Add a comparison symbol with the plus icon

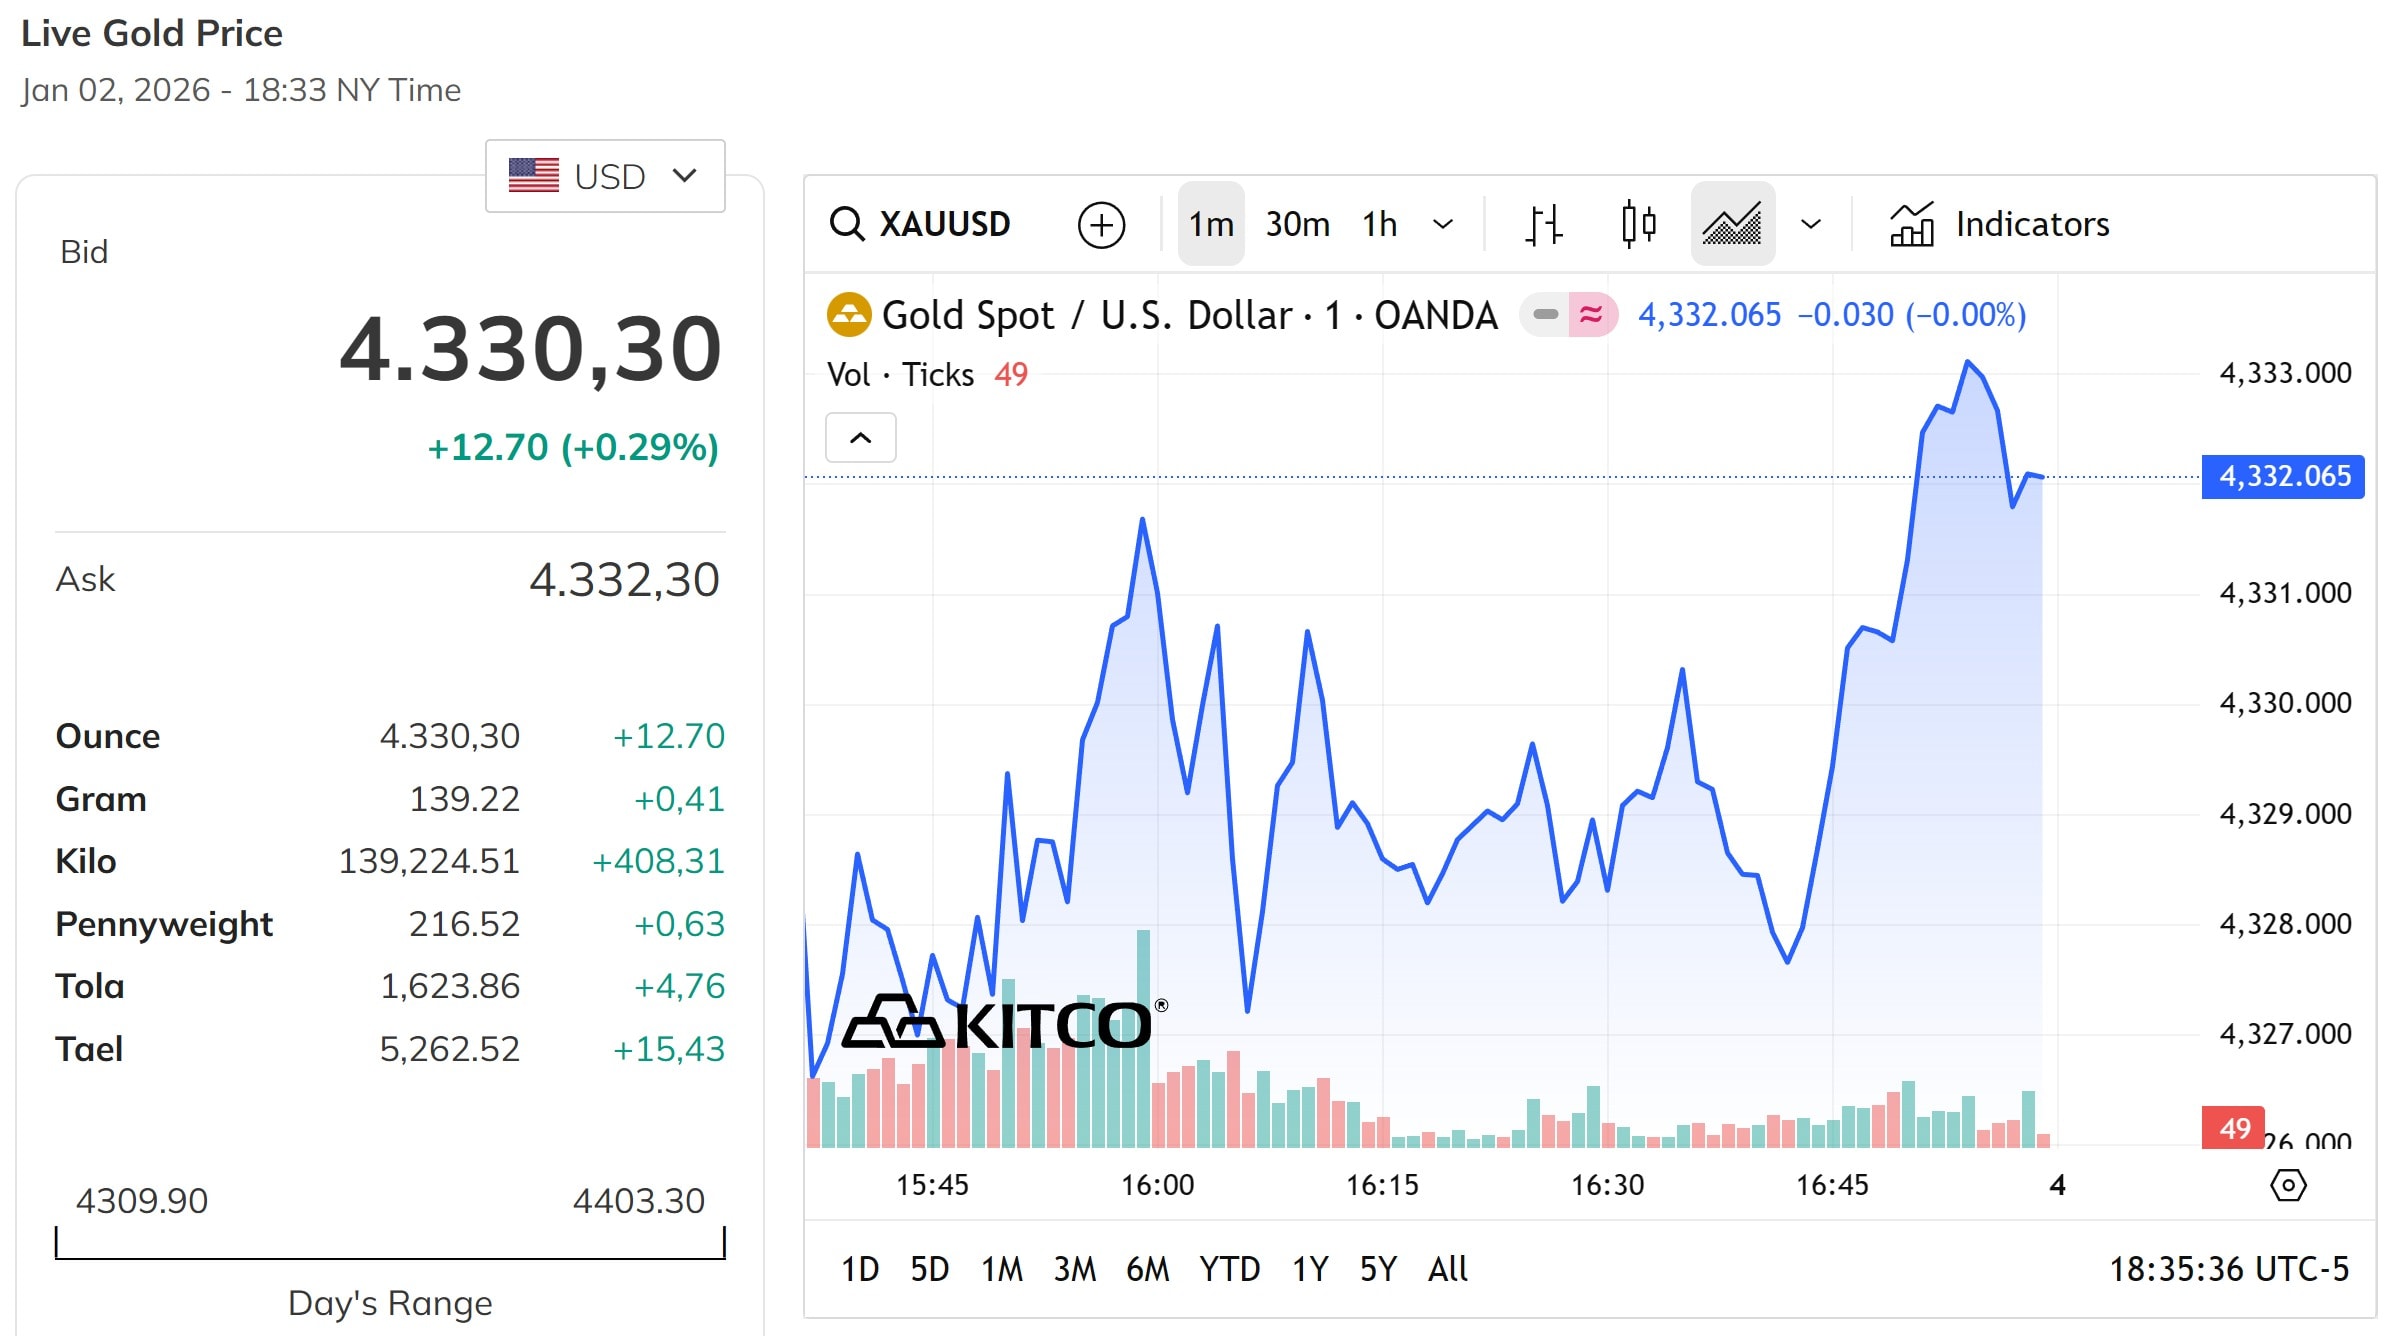pyautogui.click(x=1100, y=224)
